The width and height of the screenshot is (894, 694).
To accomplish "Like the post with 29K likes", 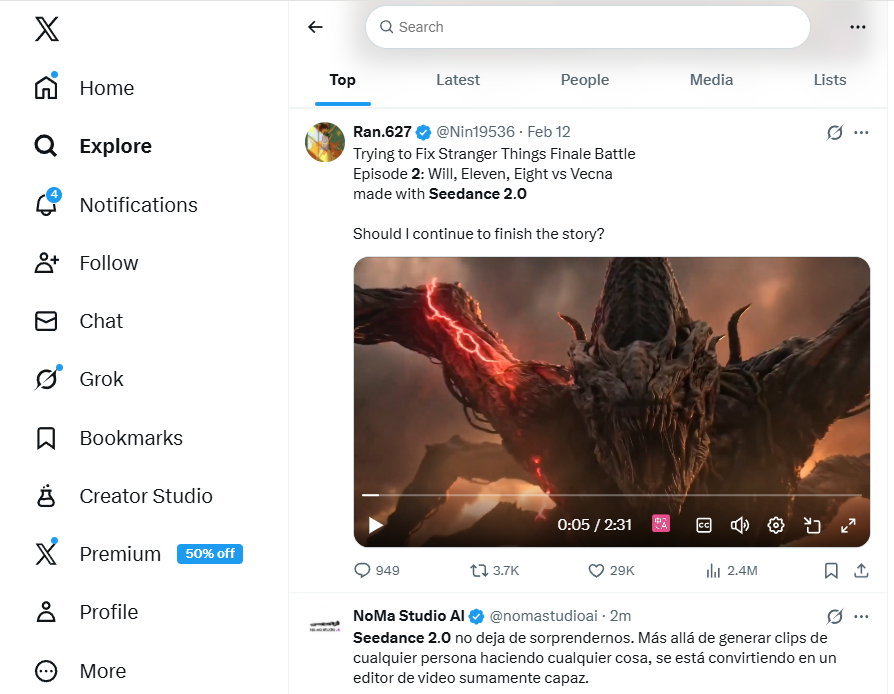I will (611, 570).
